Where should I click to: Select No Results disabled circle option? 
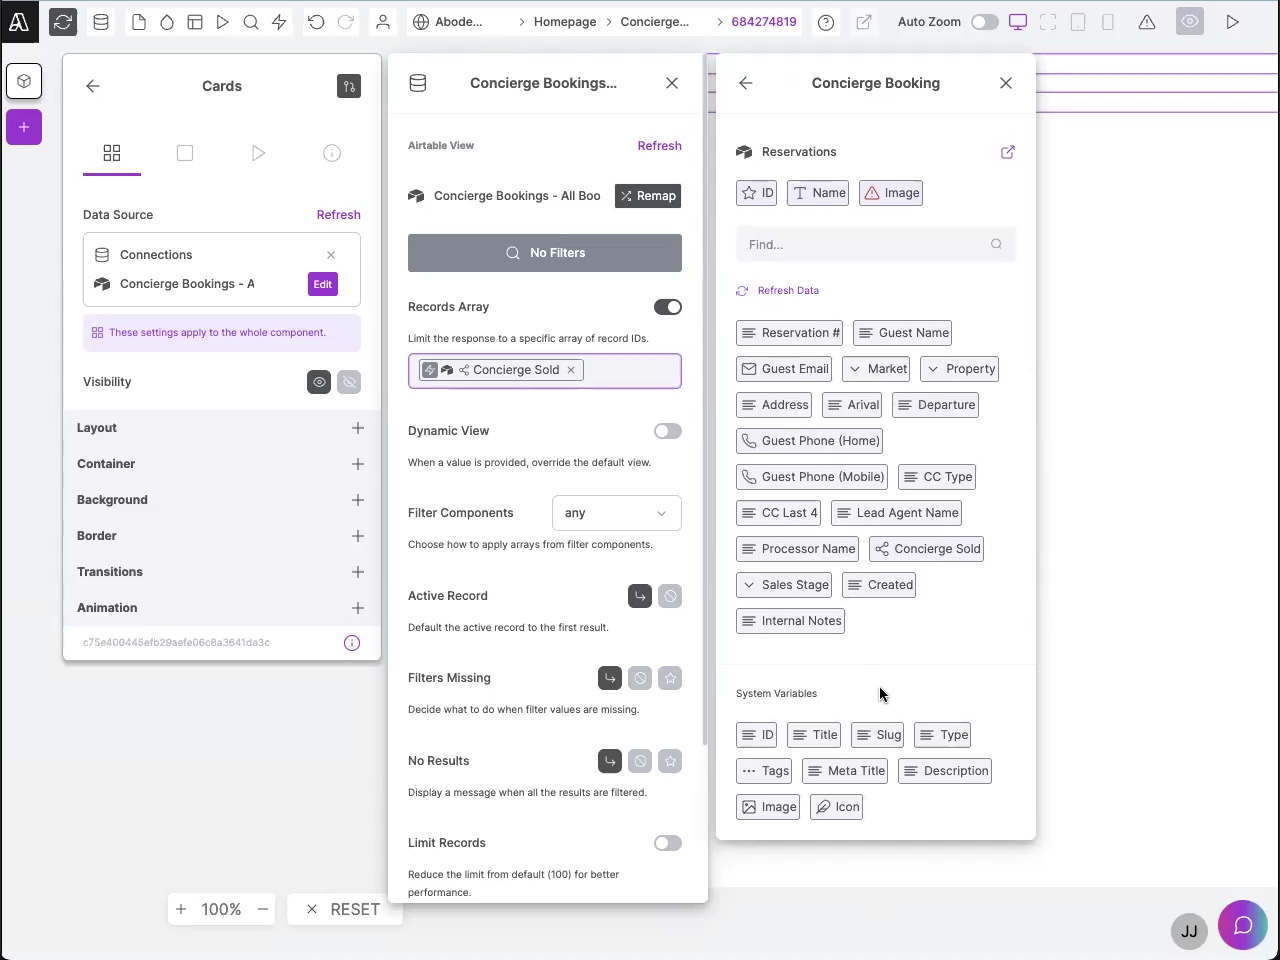click(x=640, y=761)
